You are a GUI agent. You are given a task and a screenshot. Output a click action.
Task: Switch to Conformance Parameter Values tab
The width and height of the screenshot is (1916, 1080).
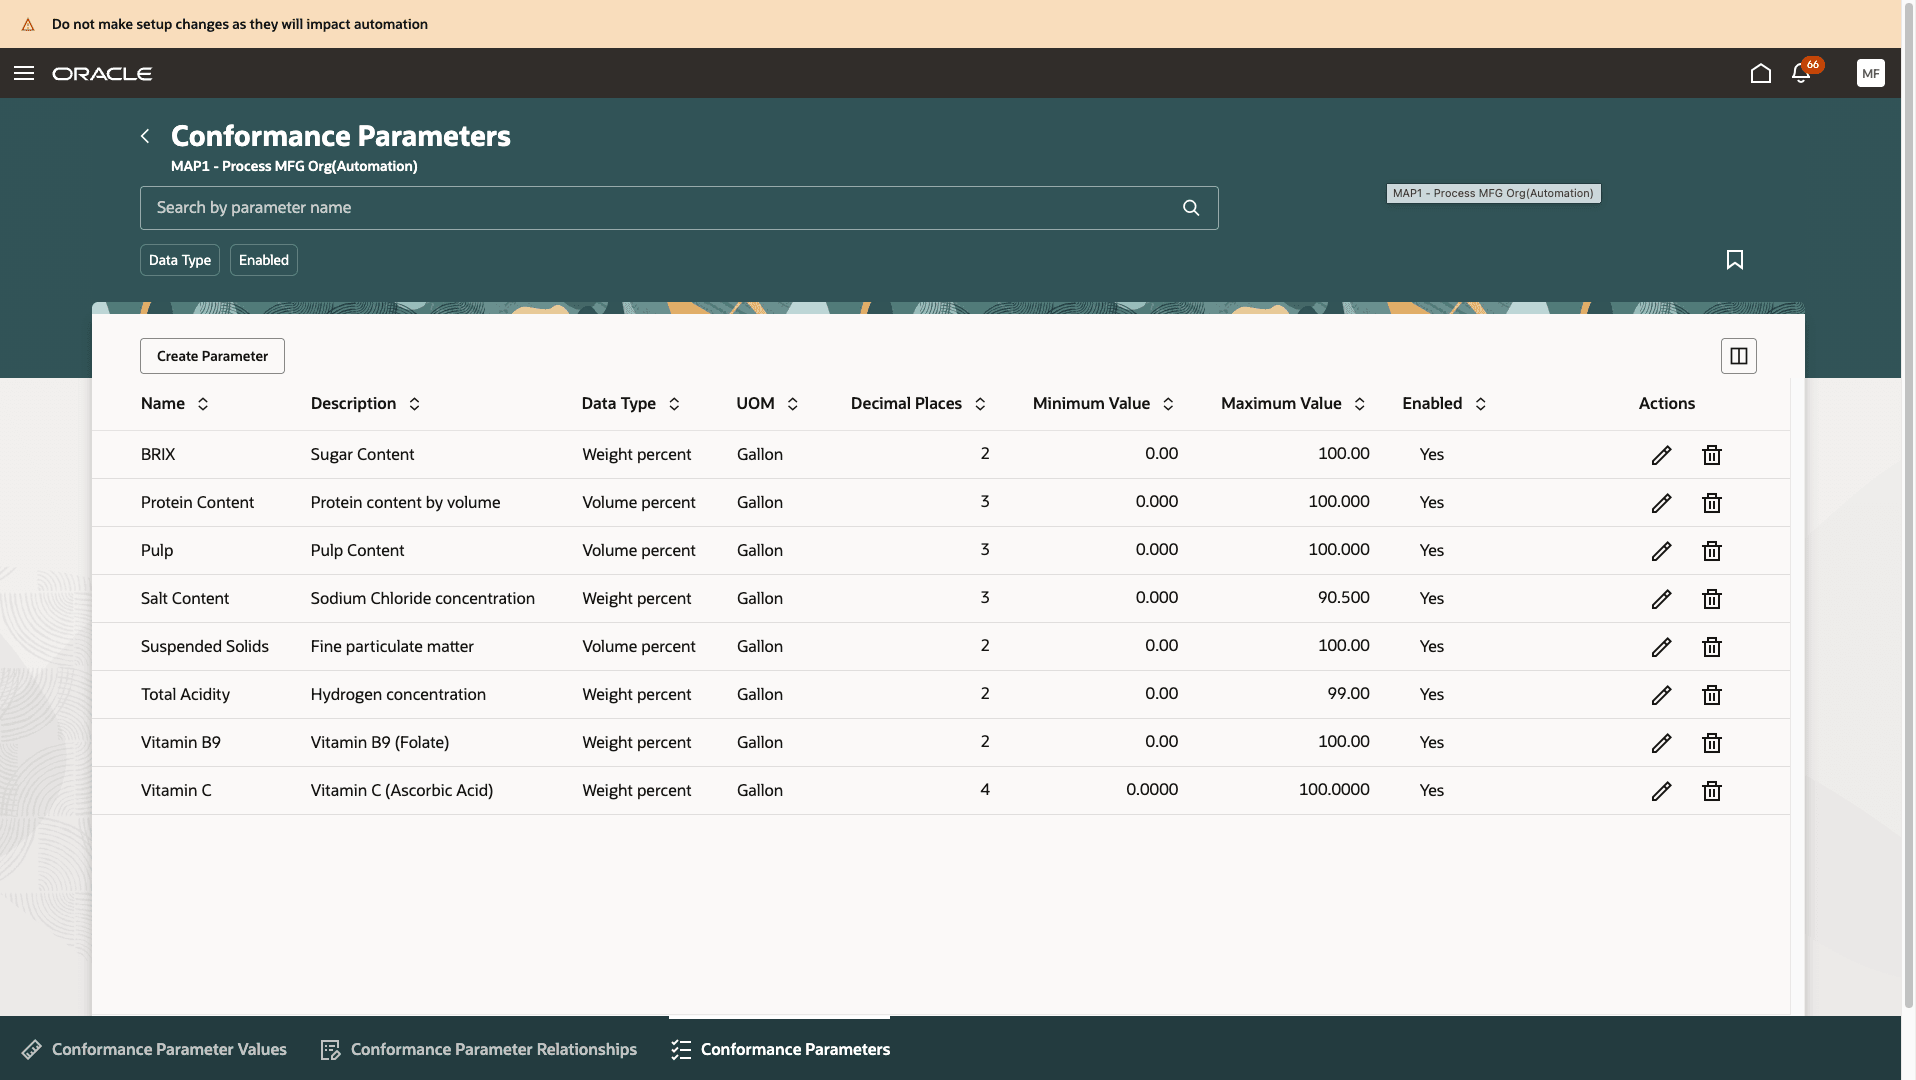[154, 1049]
